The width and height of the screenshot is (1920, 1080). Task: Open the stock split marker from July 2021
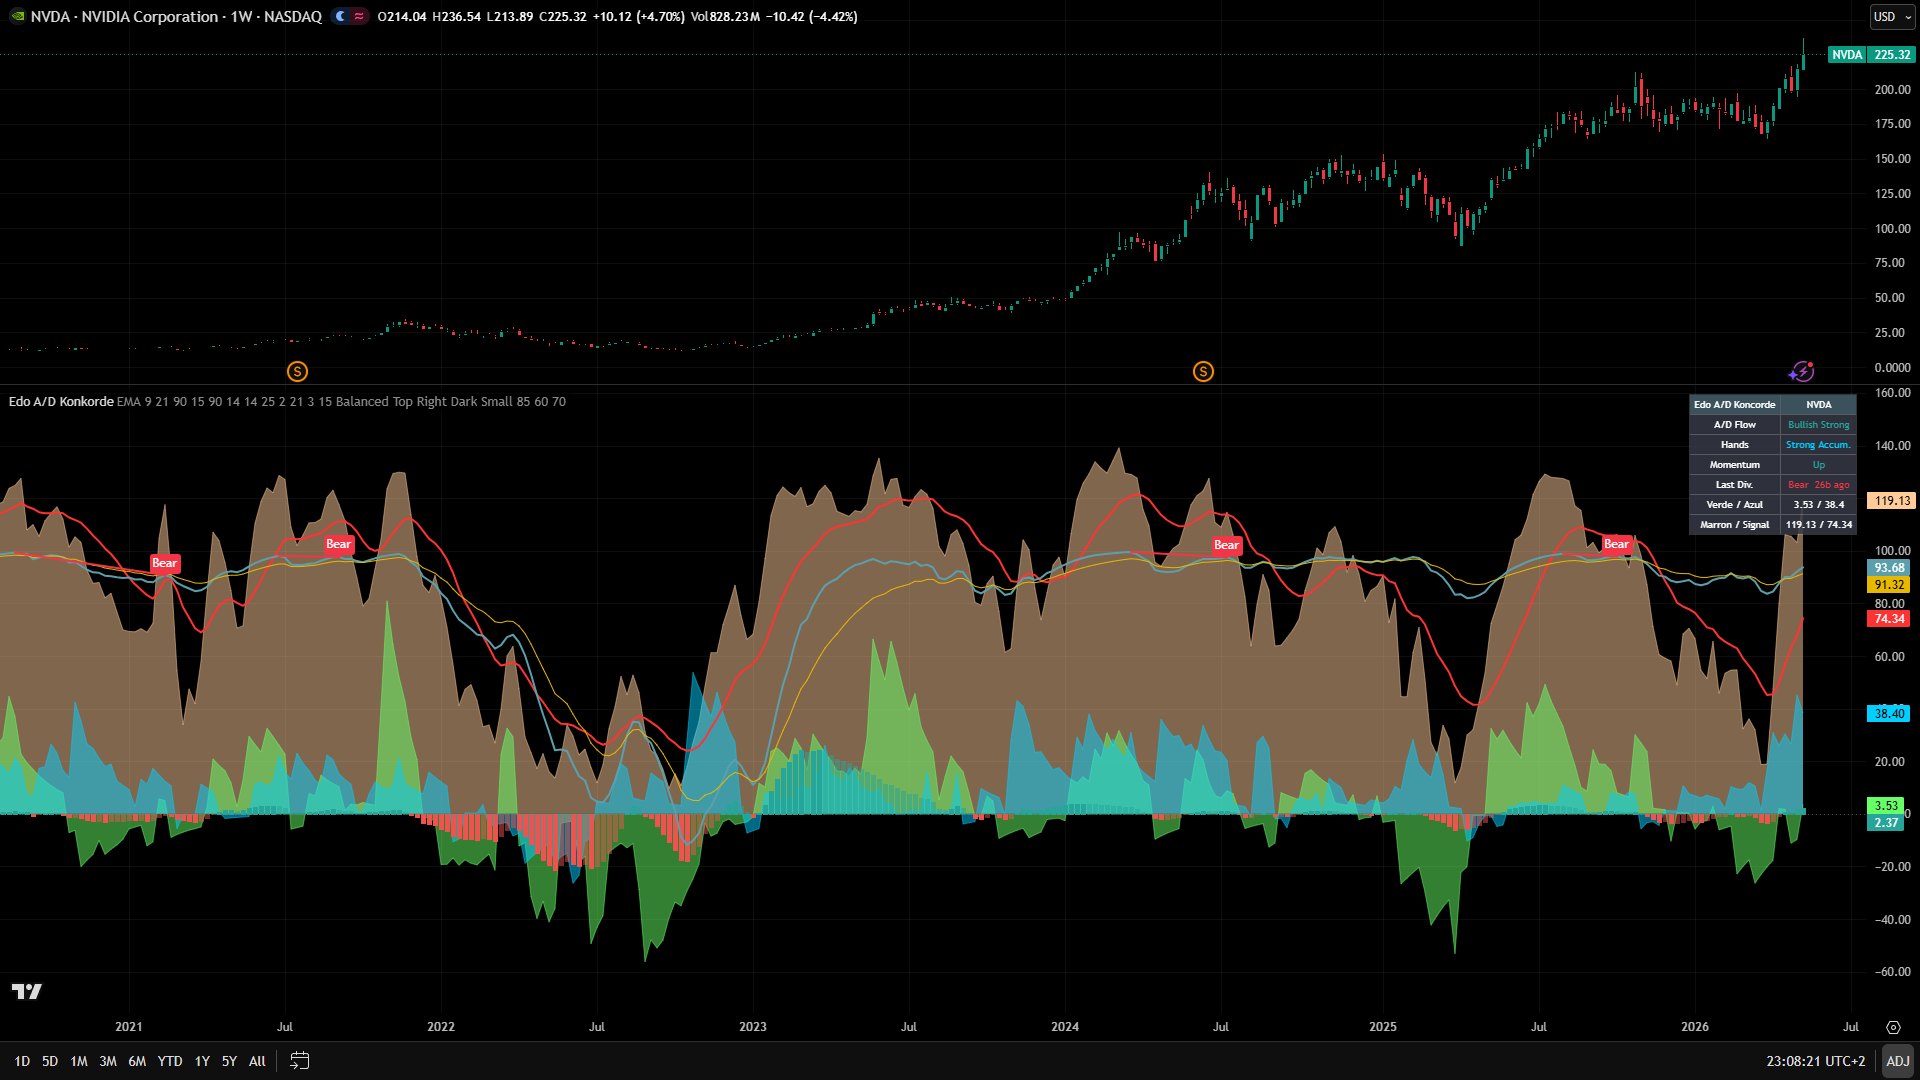click(297, 372)
